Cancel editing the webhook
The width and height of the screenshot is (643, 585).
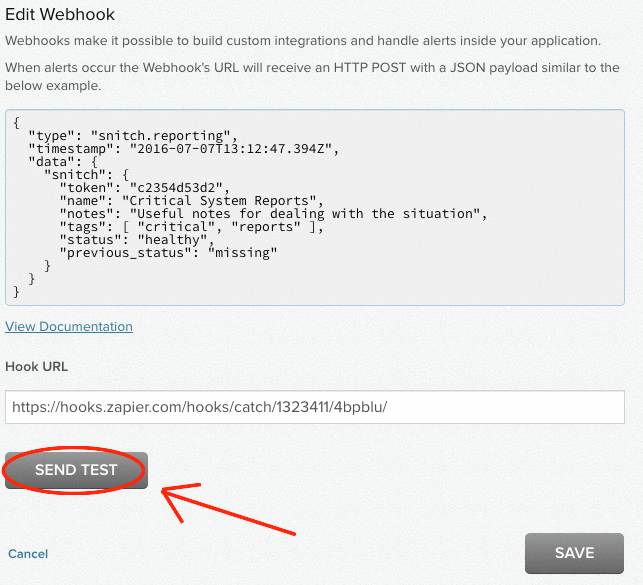[x=28, y=554]
